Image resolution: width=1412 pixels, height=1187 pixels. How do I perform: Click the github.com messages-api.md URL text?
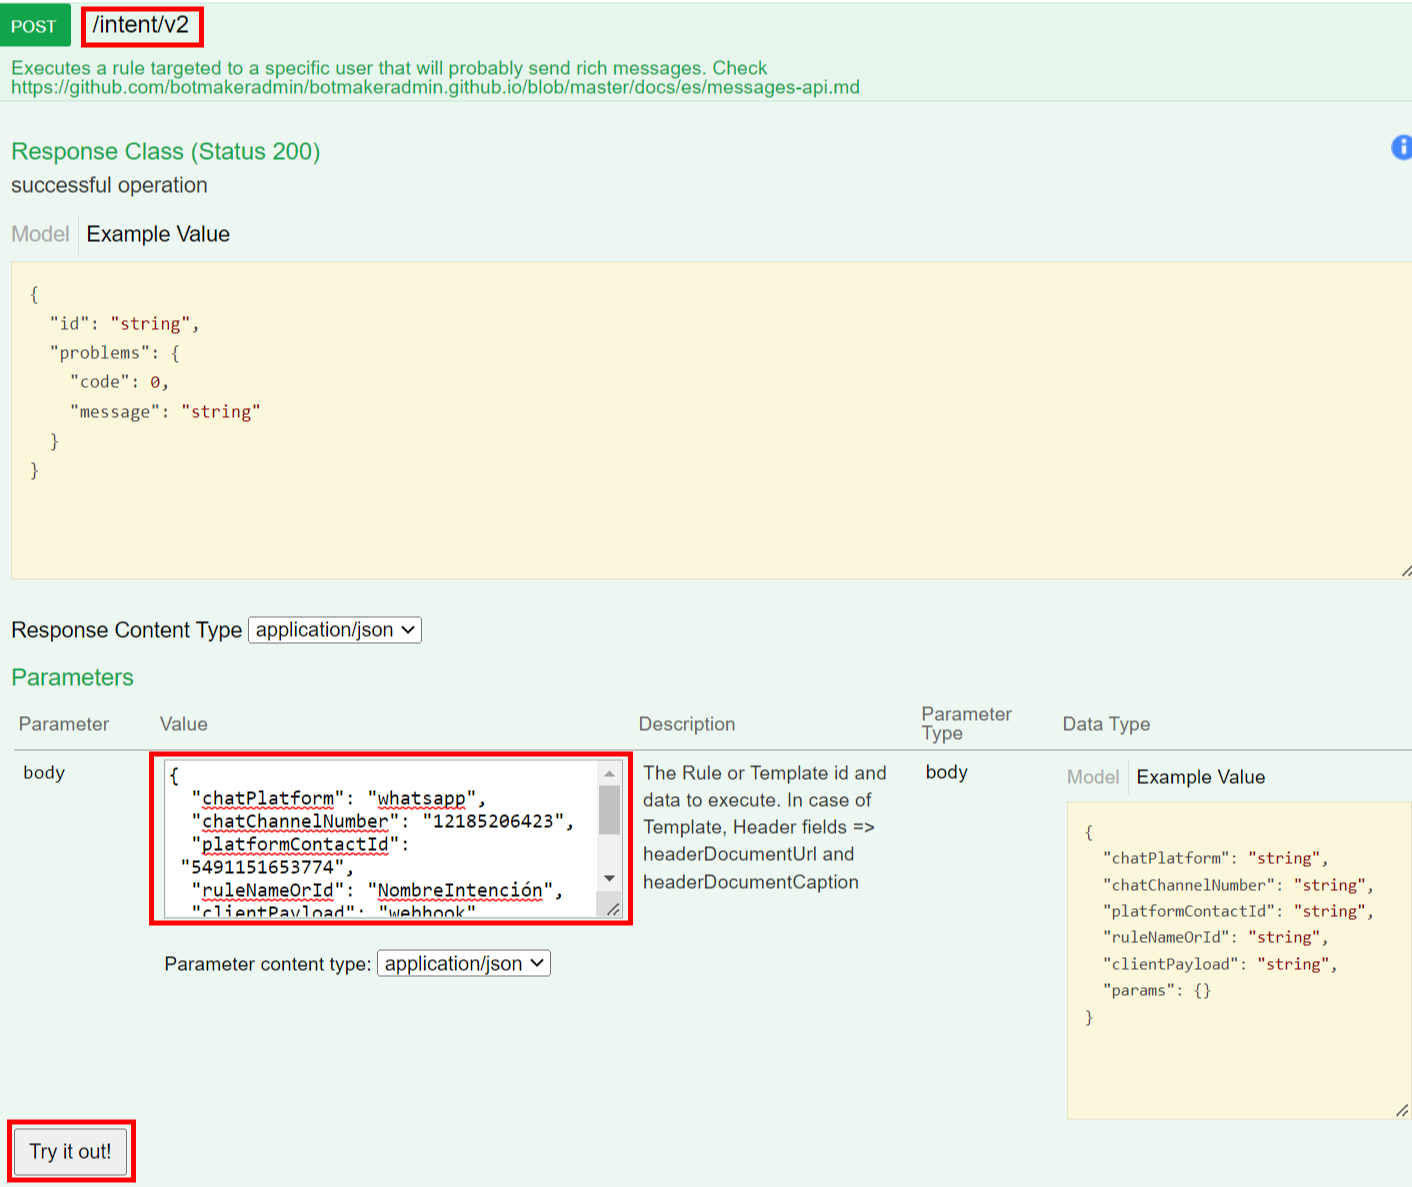point(435,87)
